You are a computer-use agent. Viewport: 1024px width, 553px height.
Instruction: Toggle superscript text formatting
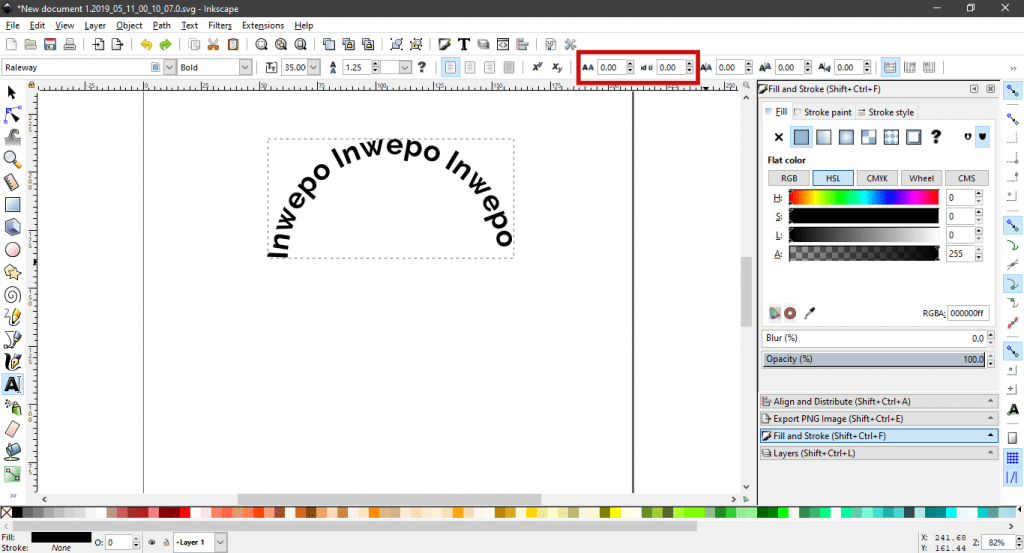pyautogui.click(x=537, y=67)
